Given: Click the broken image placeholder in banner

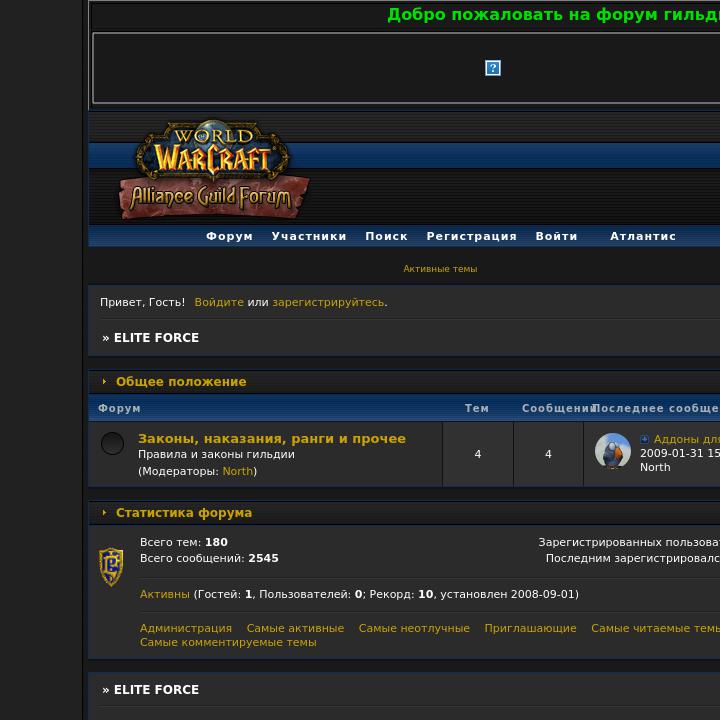Looking at the screenshot, I should [493, 68].
